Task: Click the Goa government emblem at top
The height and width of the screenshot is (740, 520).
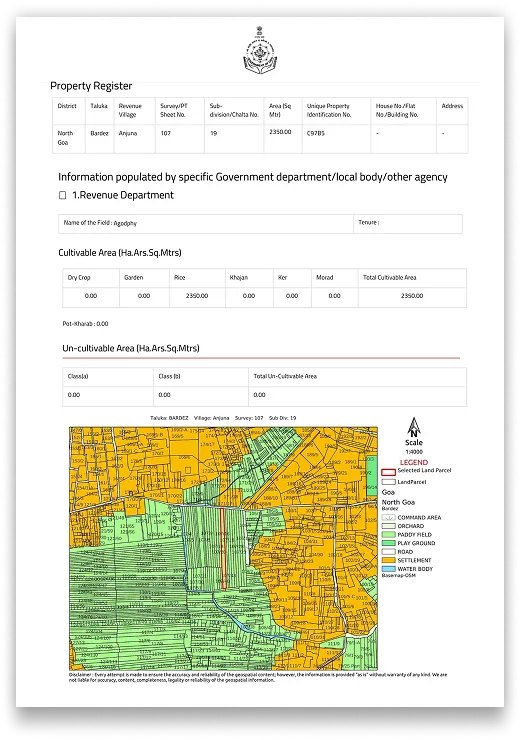Action: click(260, 50)
